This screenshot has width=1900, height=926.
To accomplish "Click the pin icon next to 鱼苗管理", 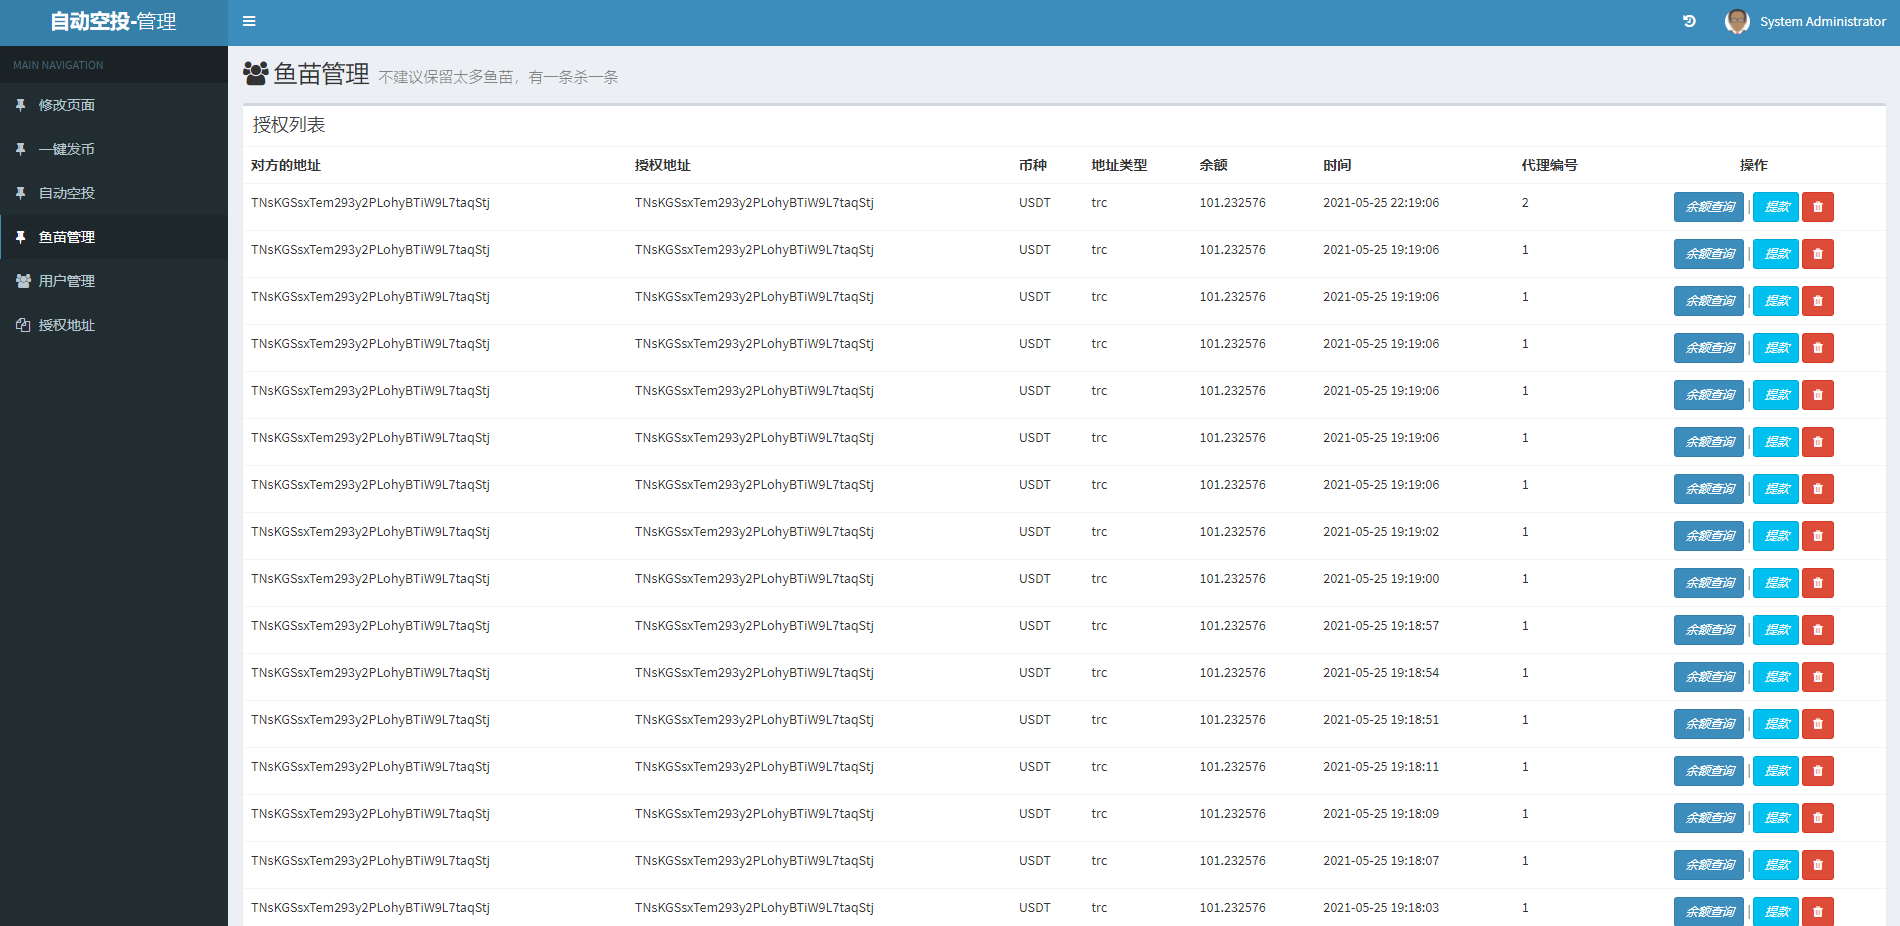I will pyautogui.click(x=21, y=237).
